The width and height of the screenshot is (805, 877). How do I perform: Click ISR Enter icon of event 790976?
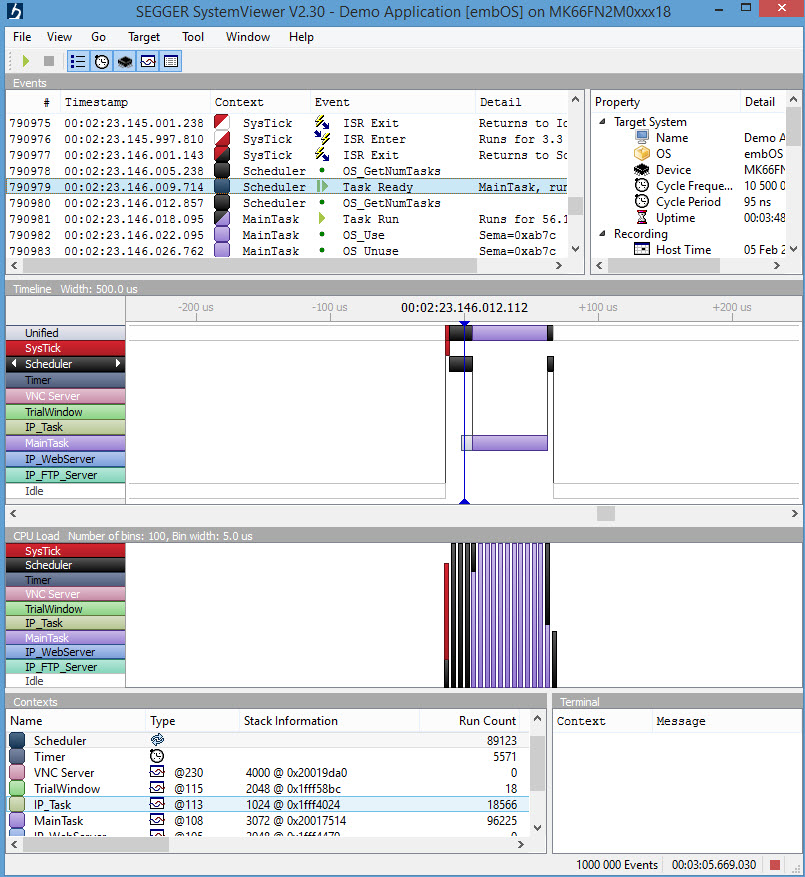[322, 138]
